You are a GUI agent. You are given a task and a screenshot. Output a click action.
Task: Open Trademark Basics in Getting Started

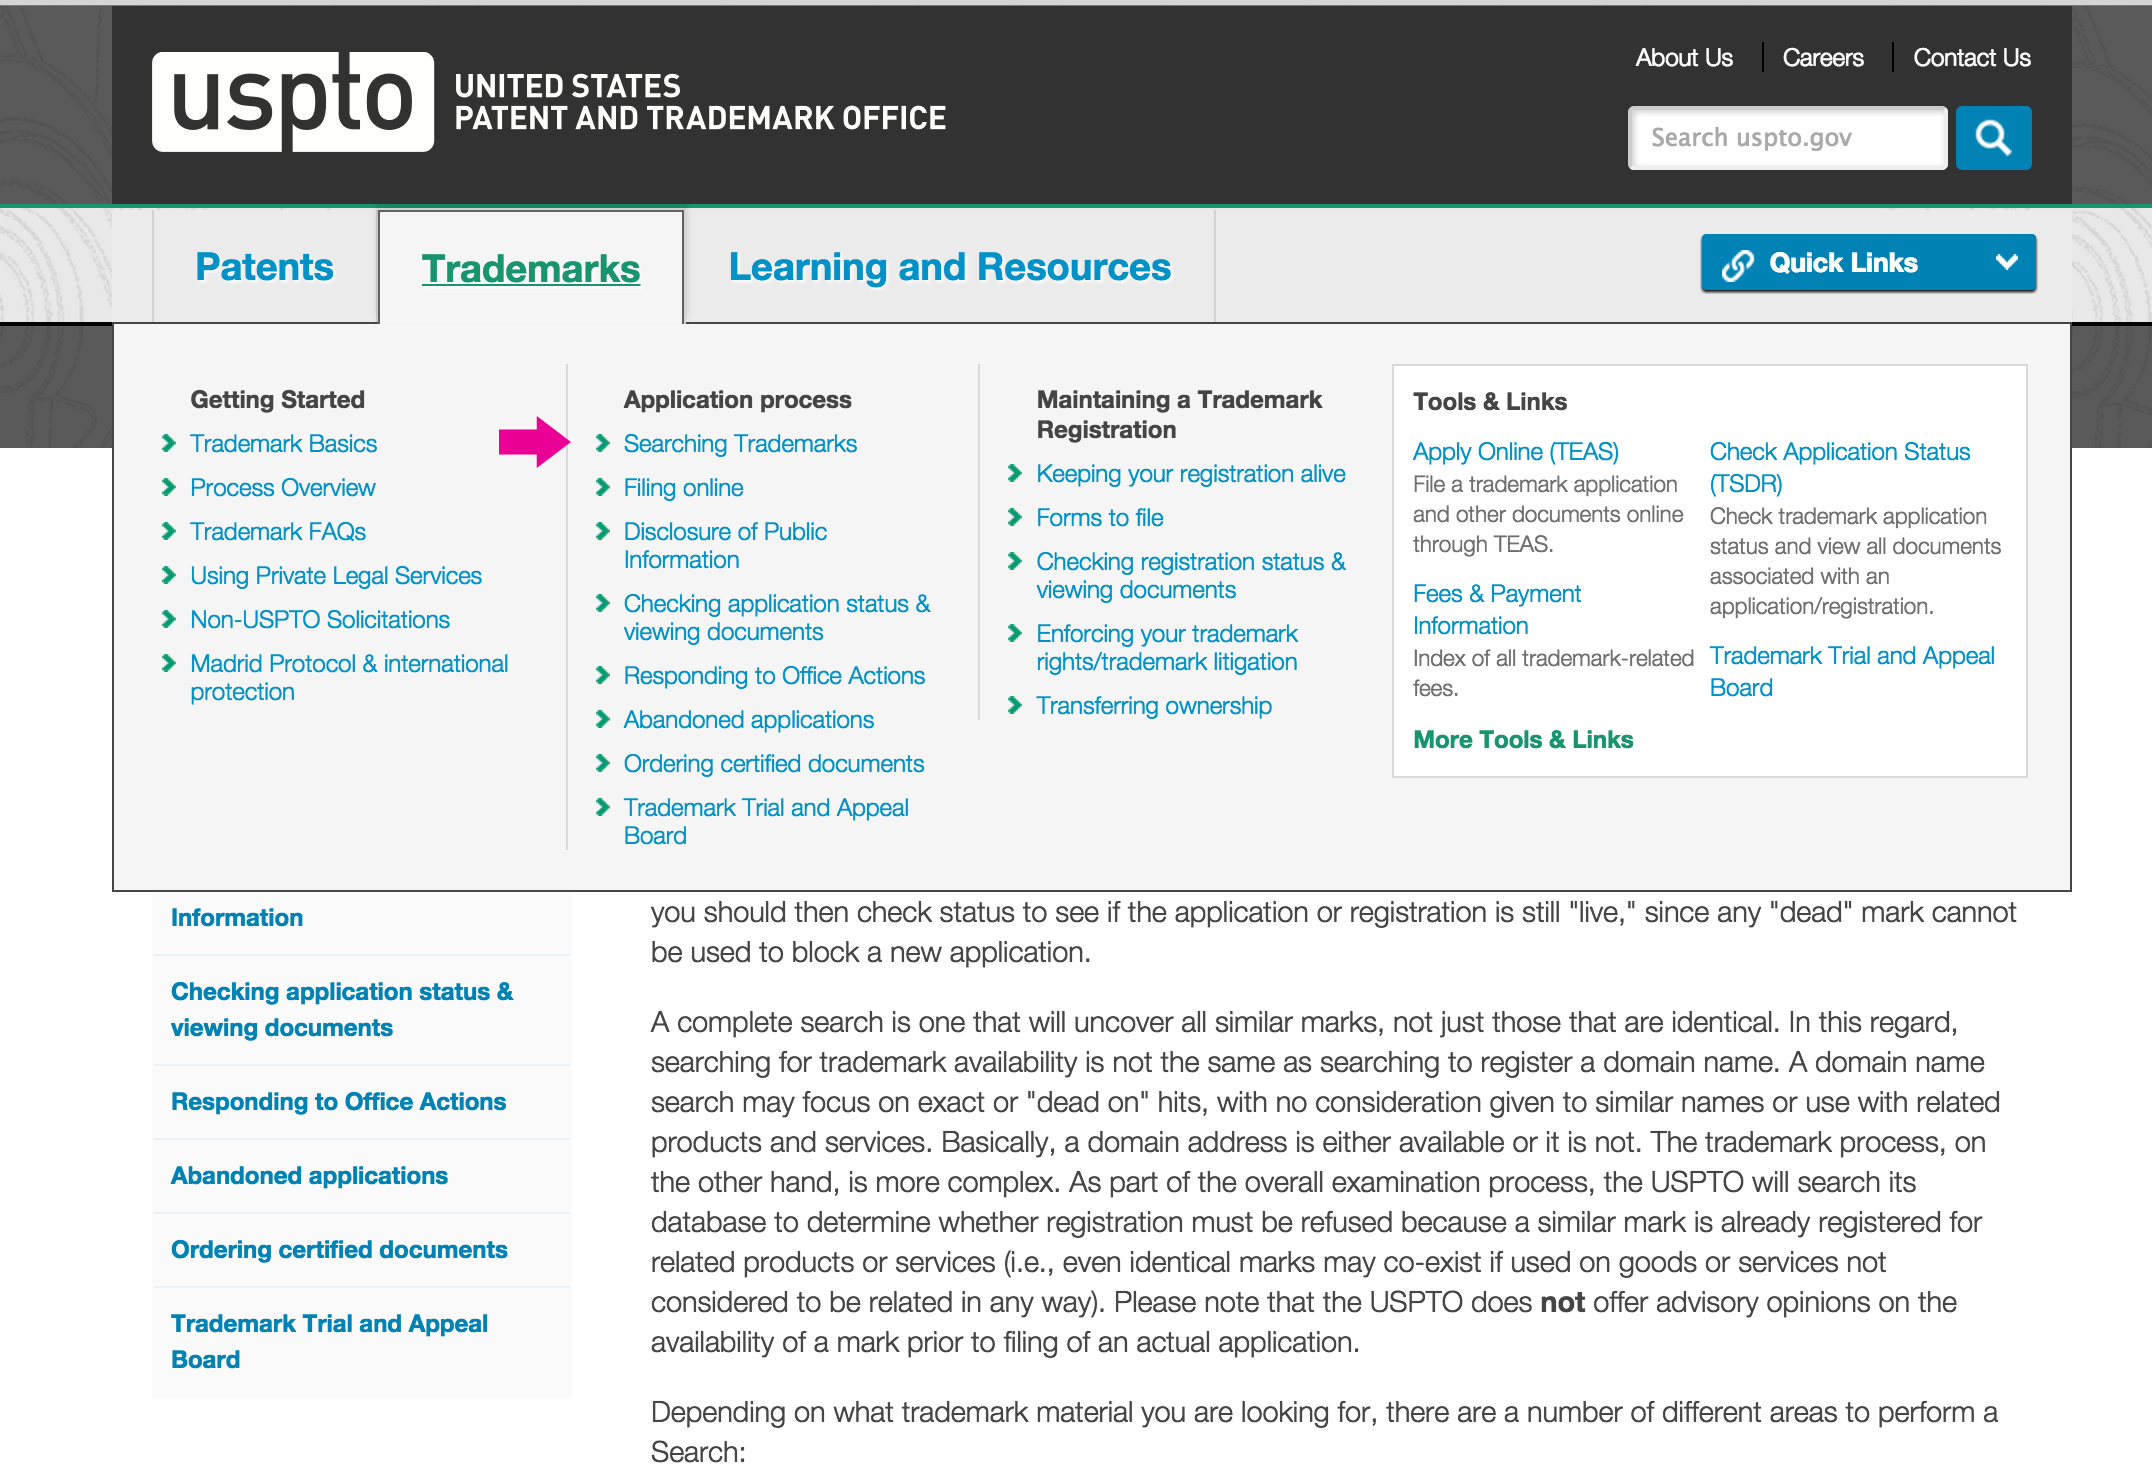283,444
